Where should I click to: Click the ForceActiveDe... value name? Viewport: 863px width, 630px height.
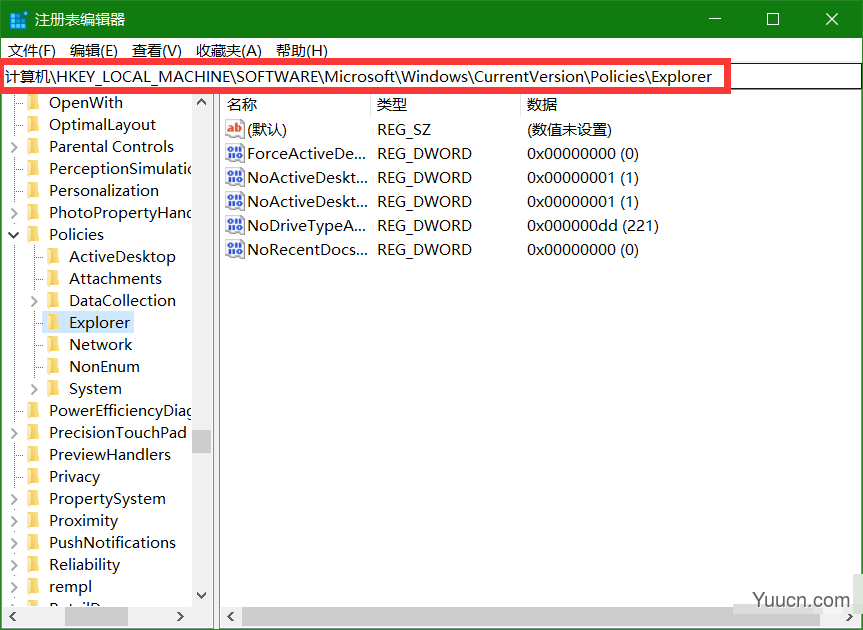point(307,154)
